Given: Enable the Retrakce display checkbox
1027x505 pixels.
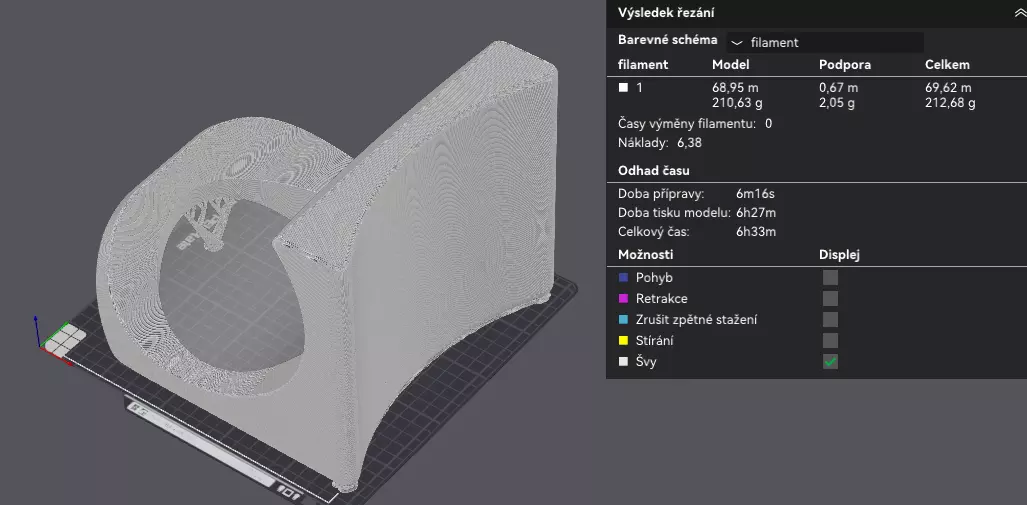Looking at the screenshot, I should tap(830, 299).
